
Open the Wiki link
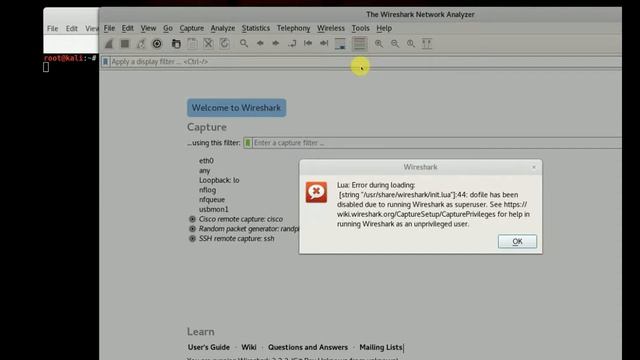pos(249,347)
